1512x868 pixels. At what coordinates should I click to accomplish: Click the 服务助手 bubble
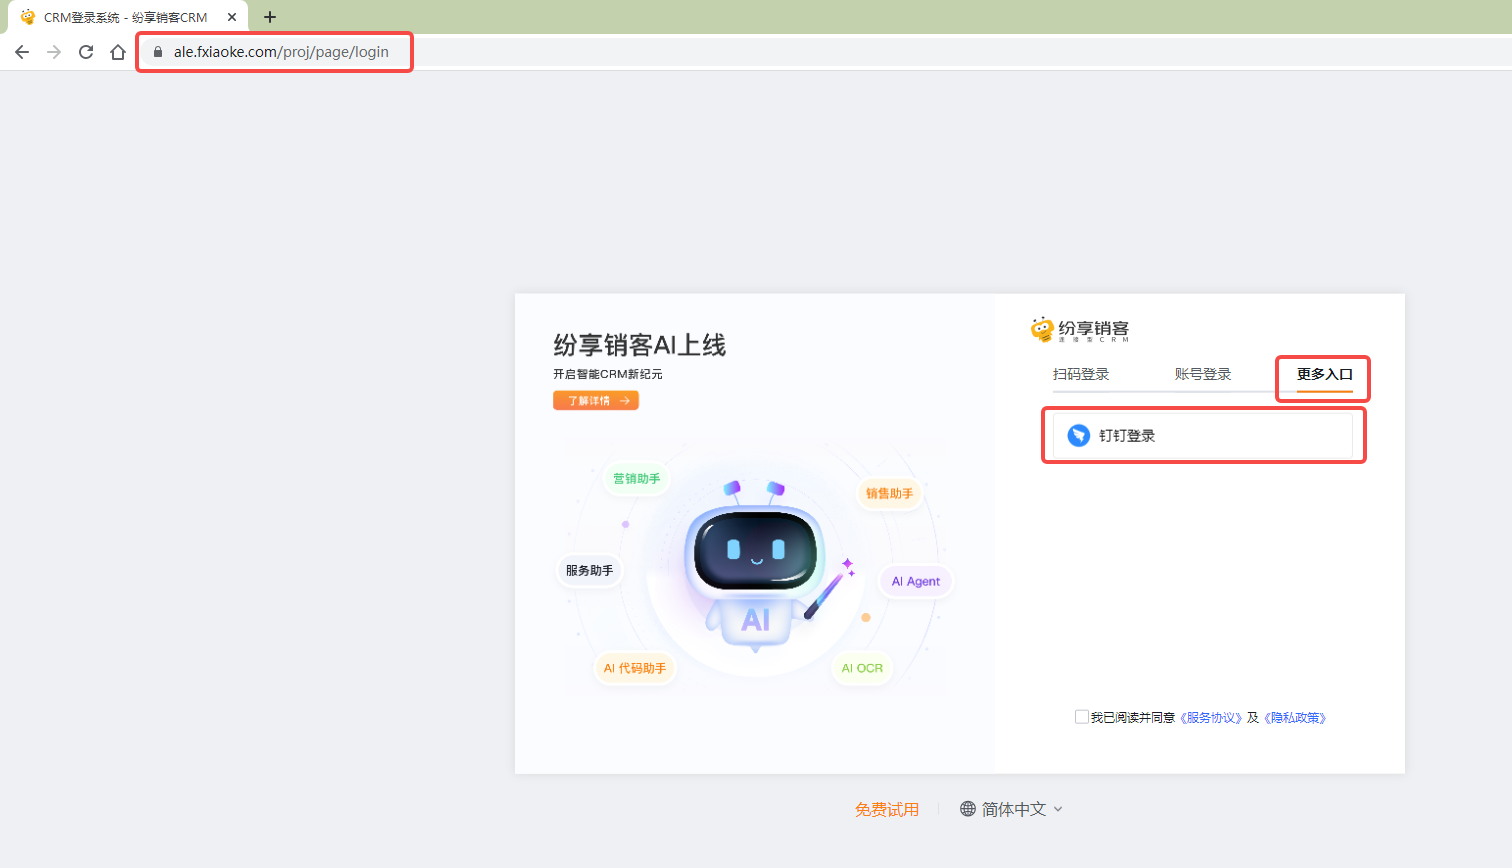(x=589, y=570)
